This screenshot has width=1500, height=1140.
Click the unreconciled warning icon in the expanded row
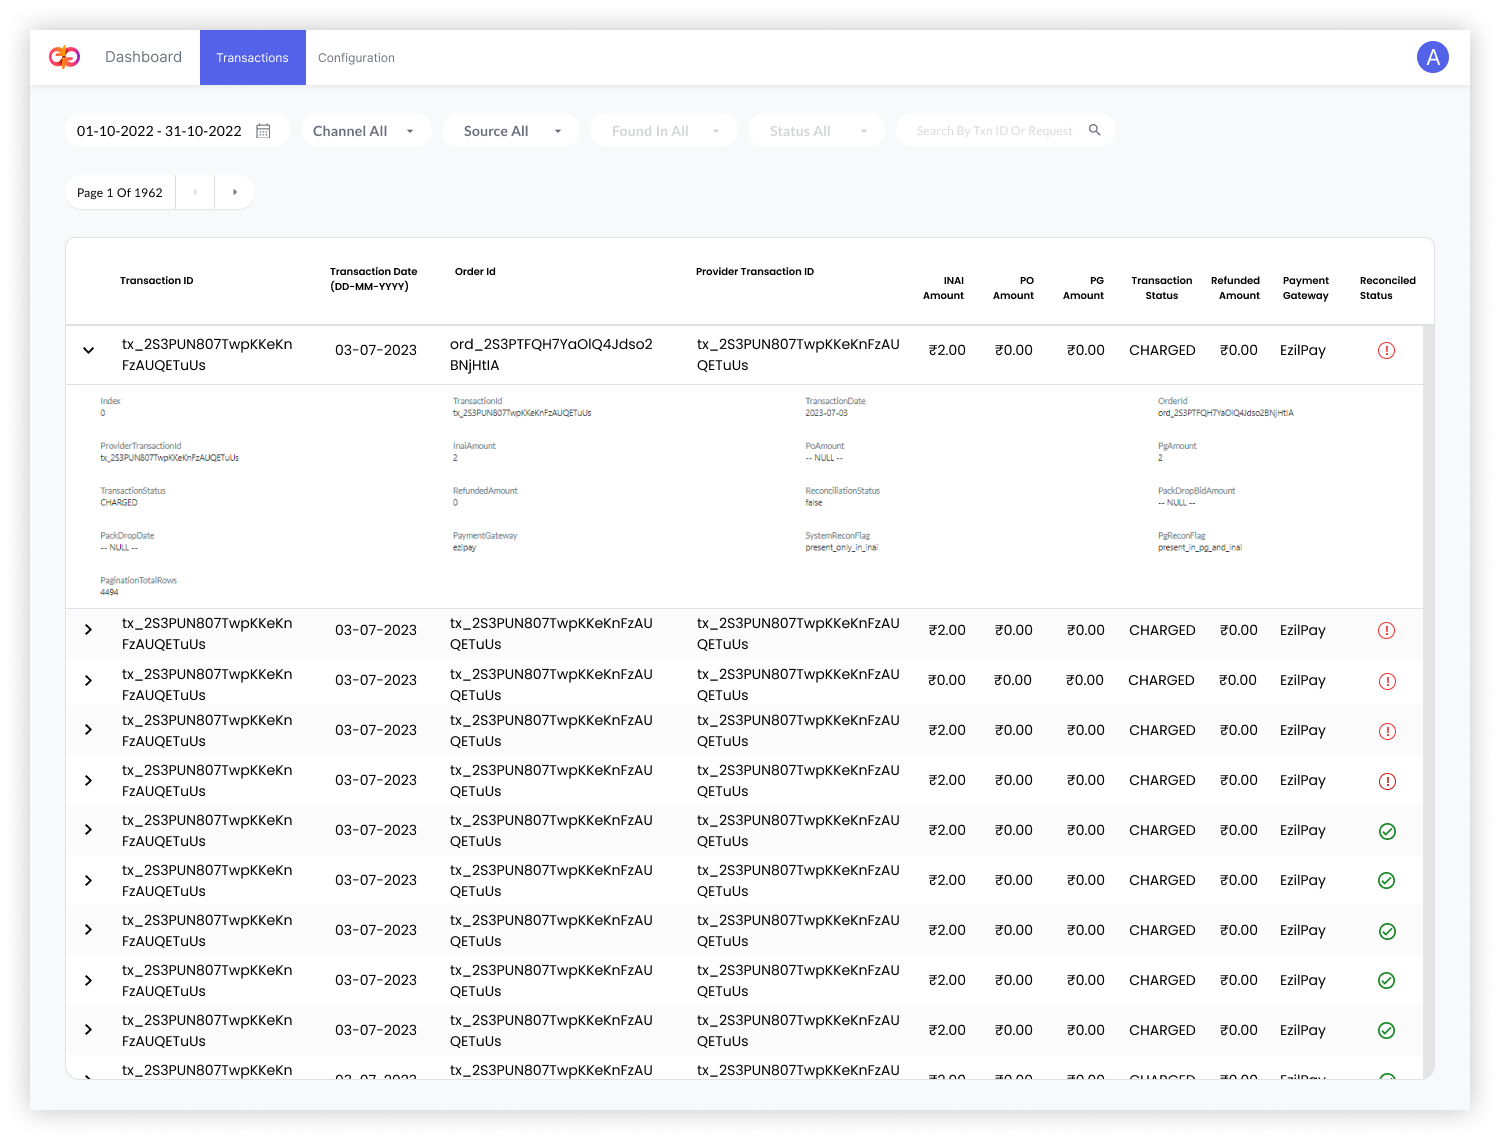1386,350
